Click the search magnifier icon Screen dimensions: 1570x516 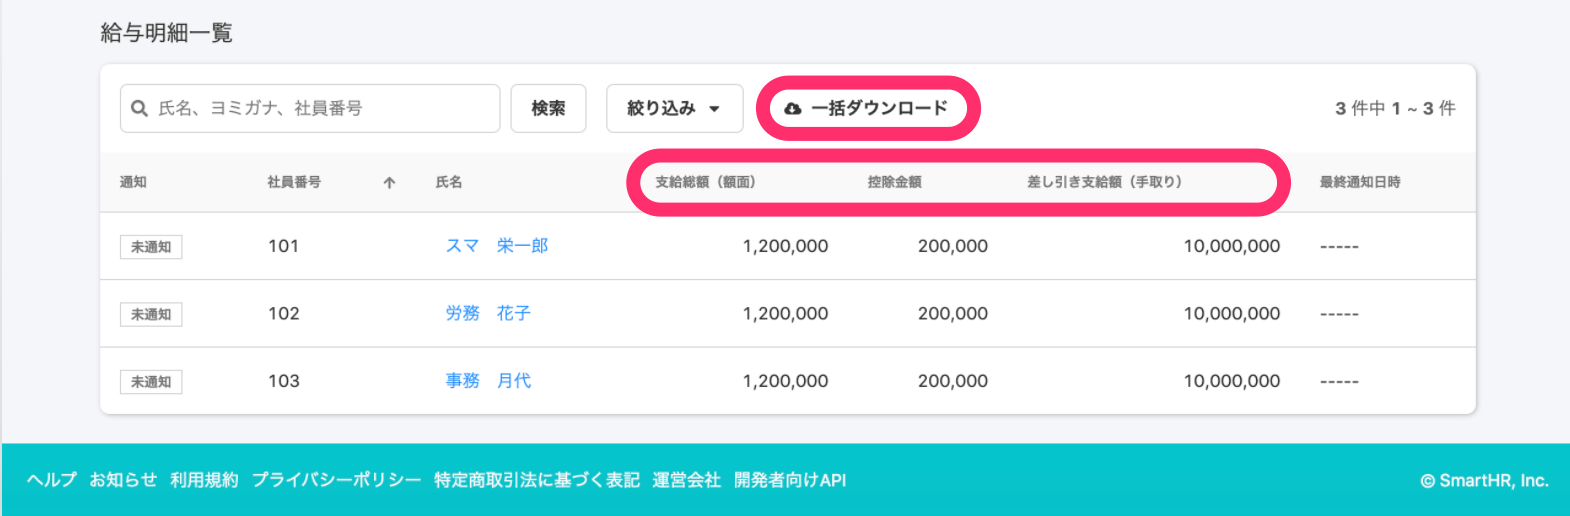click(x=140, y=108)
